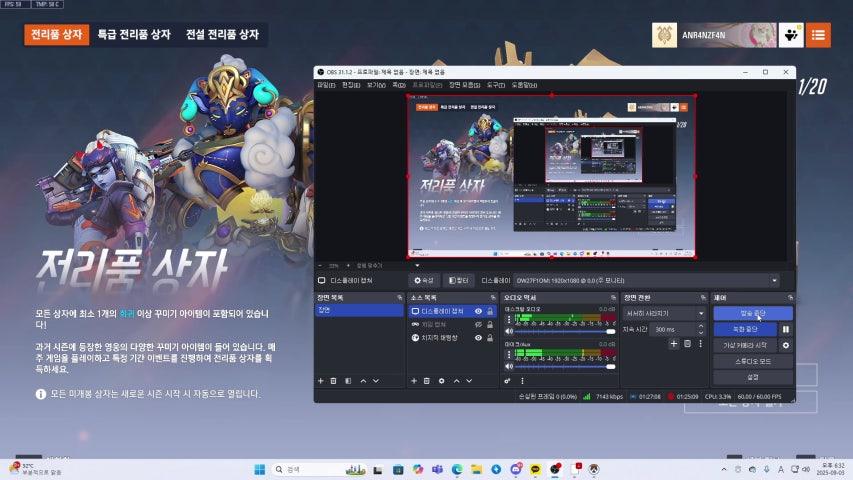Adjust 마이크/Aux volume slider
The image size is (853, 480).
click(x=565, y=366)
